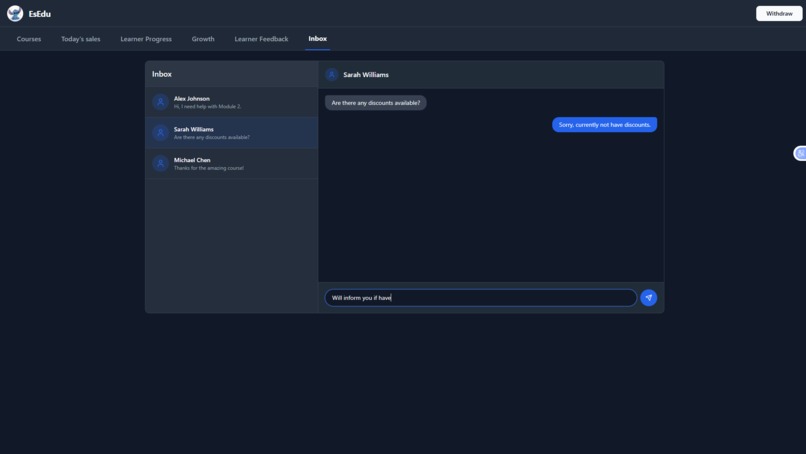The image size is (806, 454).
Task: Open the Courses tab
Action: click(29, 39)
